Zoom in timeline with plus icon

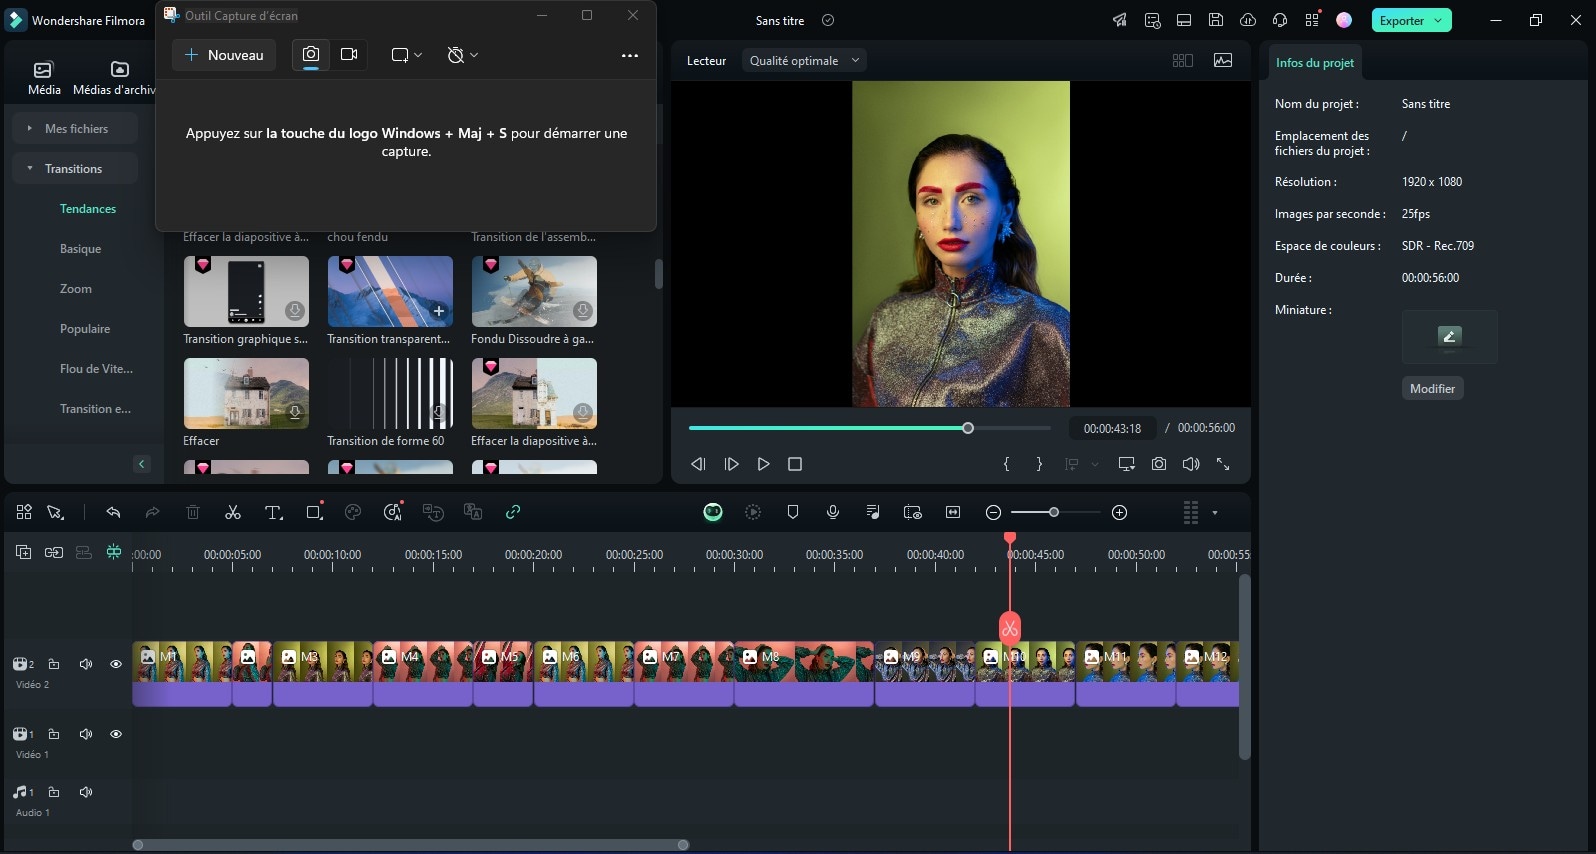tap(1120, 512)
